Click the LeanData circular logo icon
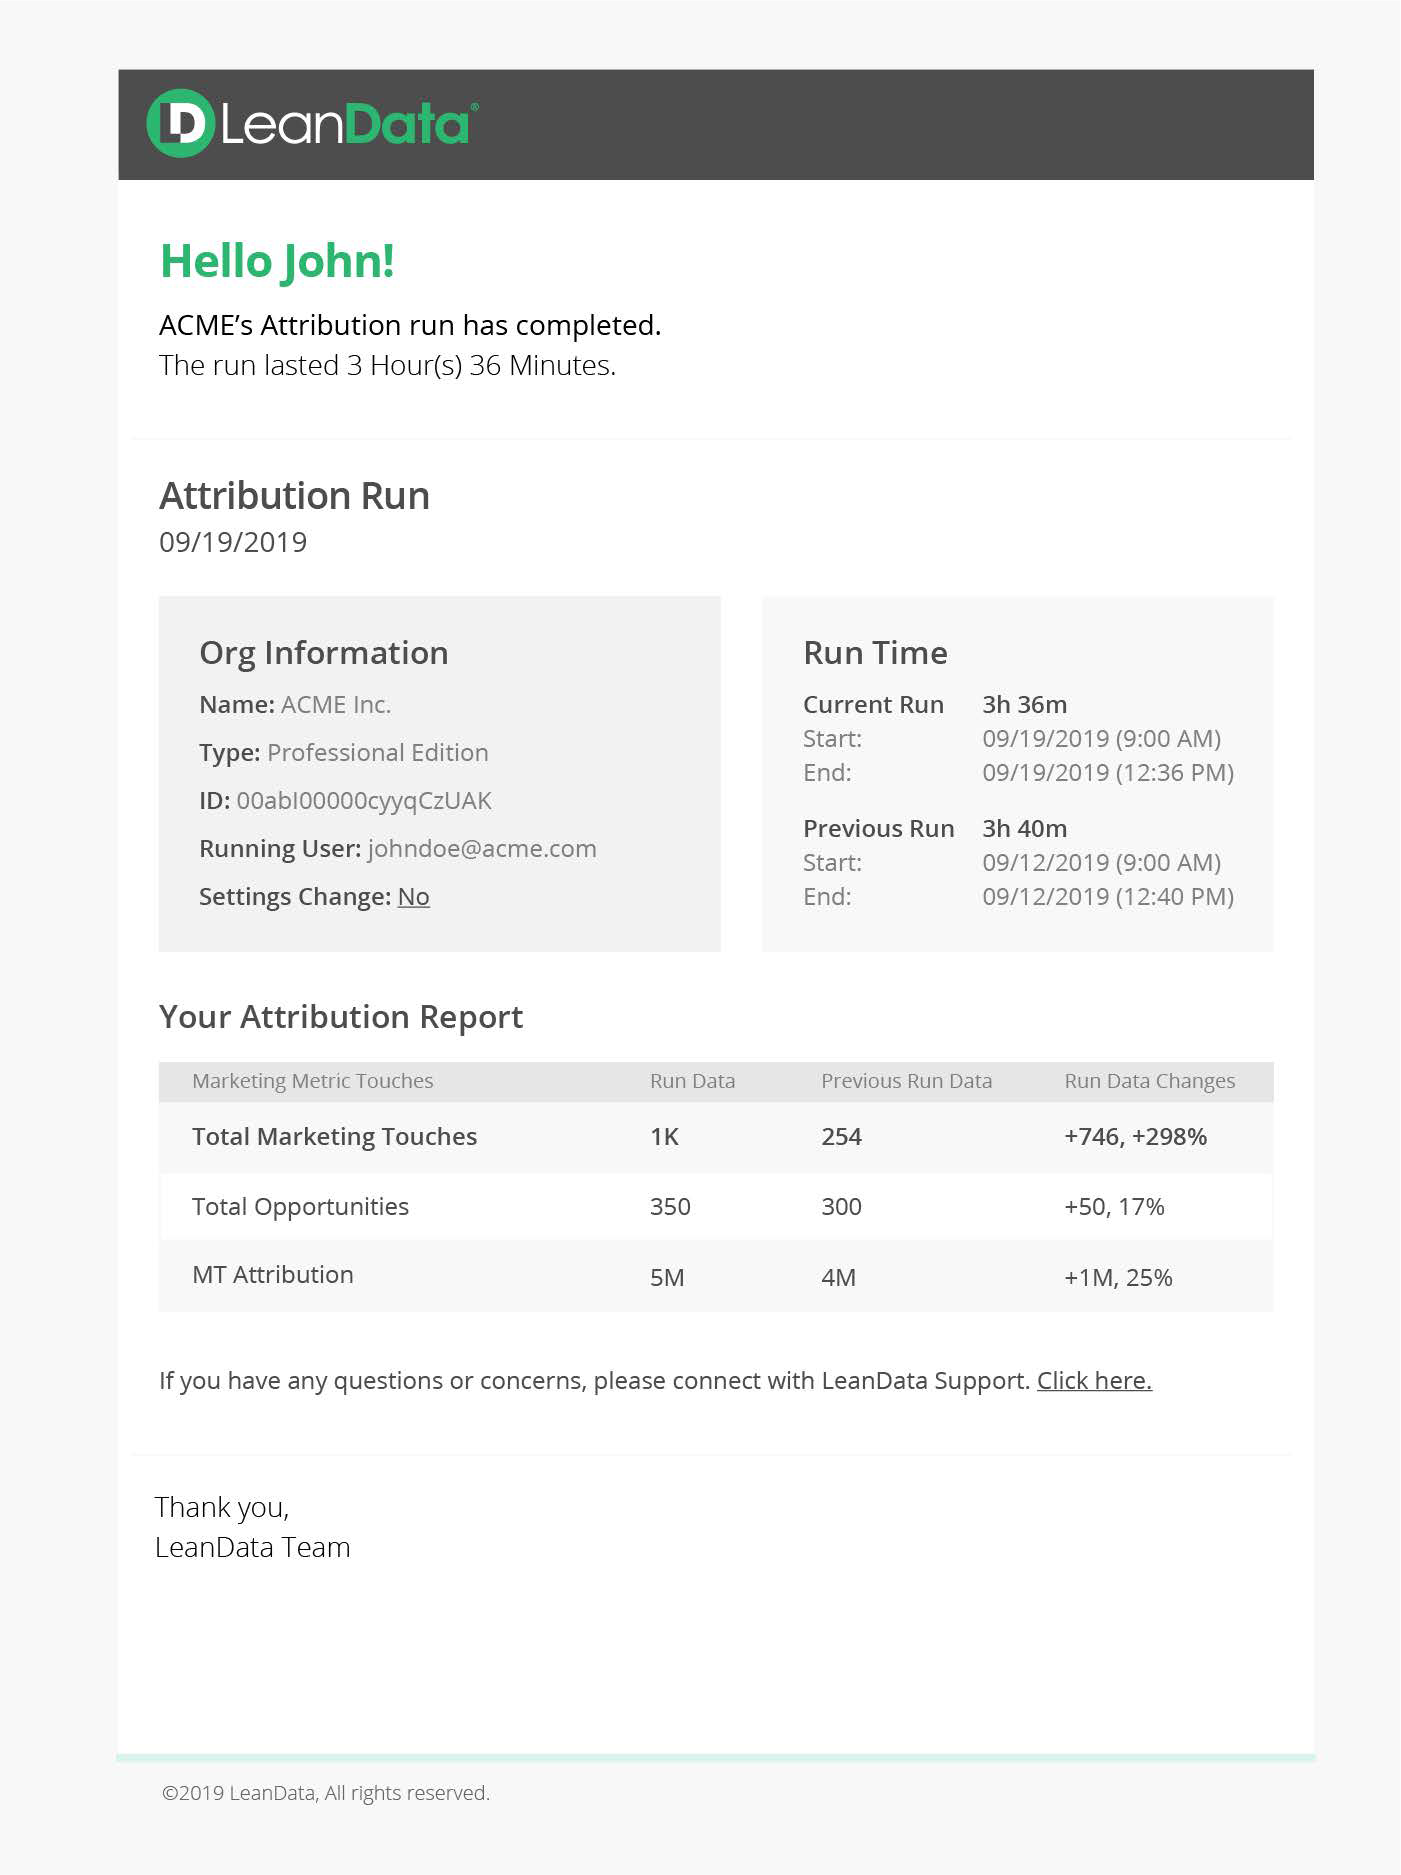Viewport: 1401px width, 1875px height. [180, 123]
